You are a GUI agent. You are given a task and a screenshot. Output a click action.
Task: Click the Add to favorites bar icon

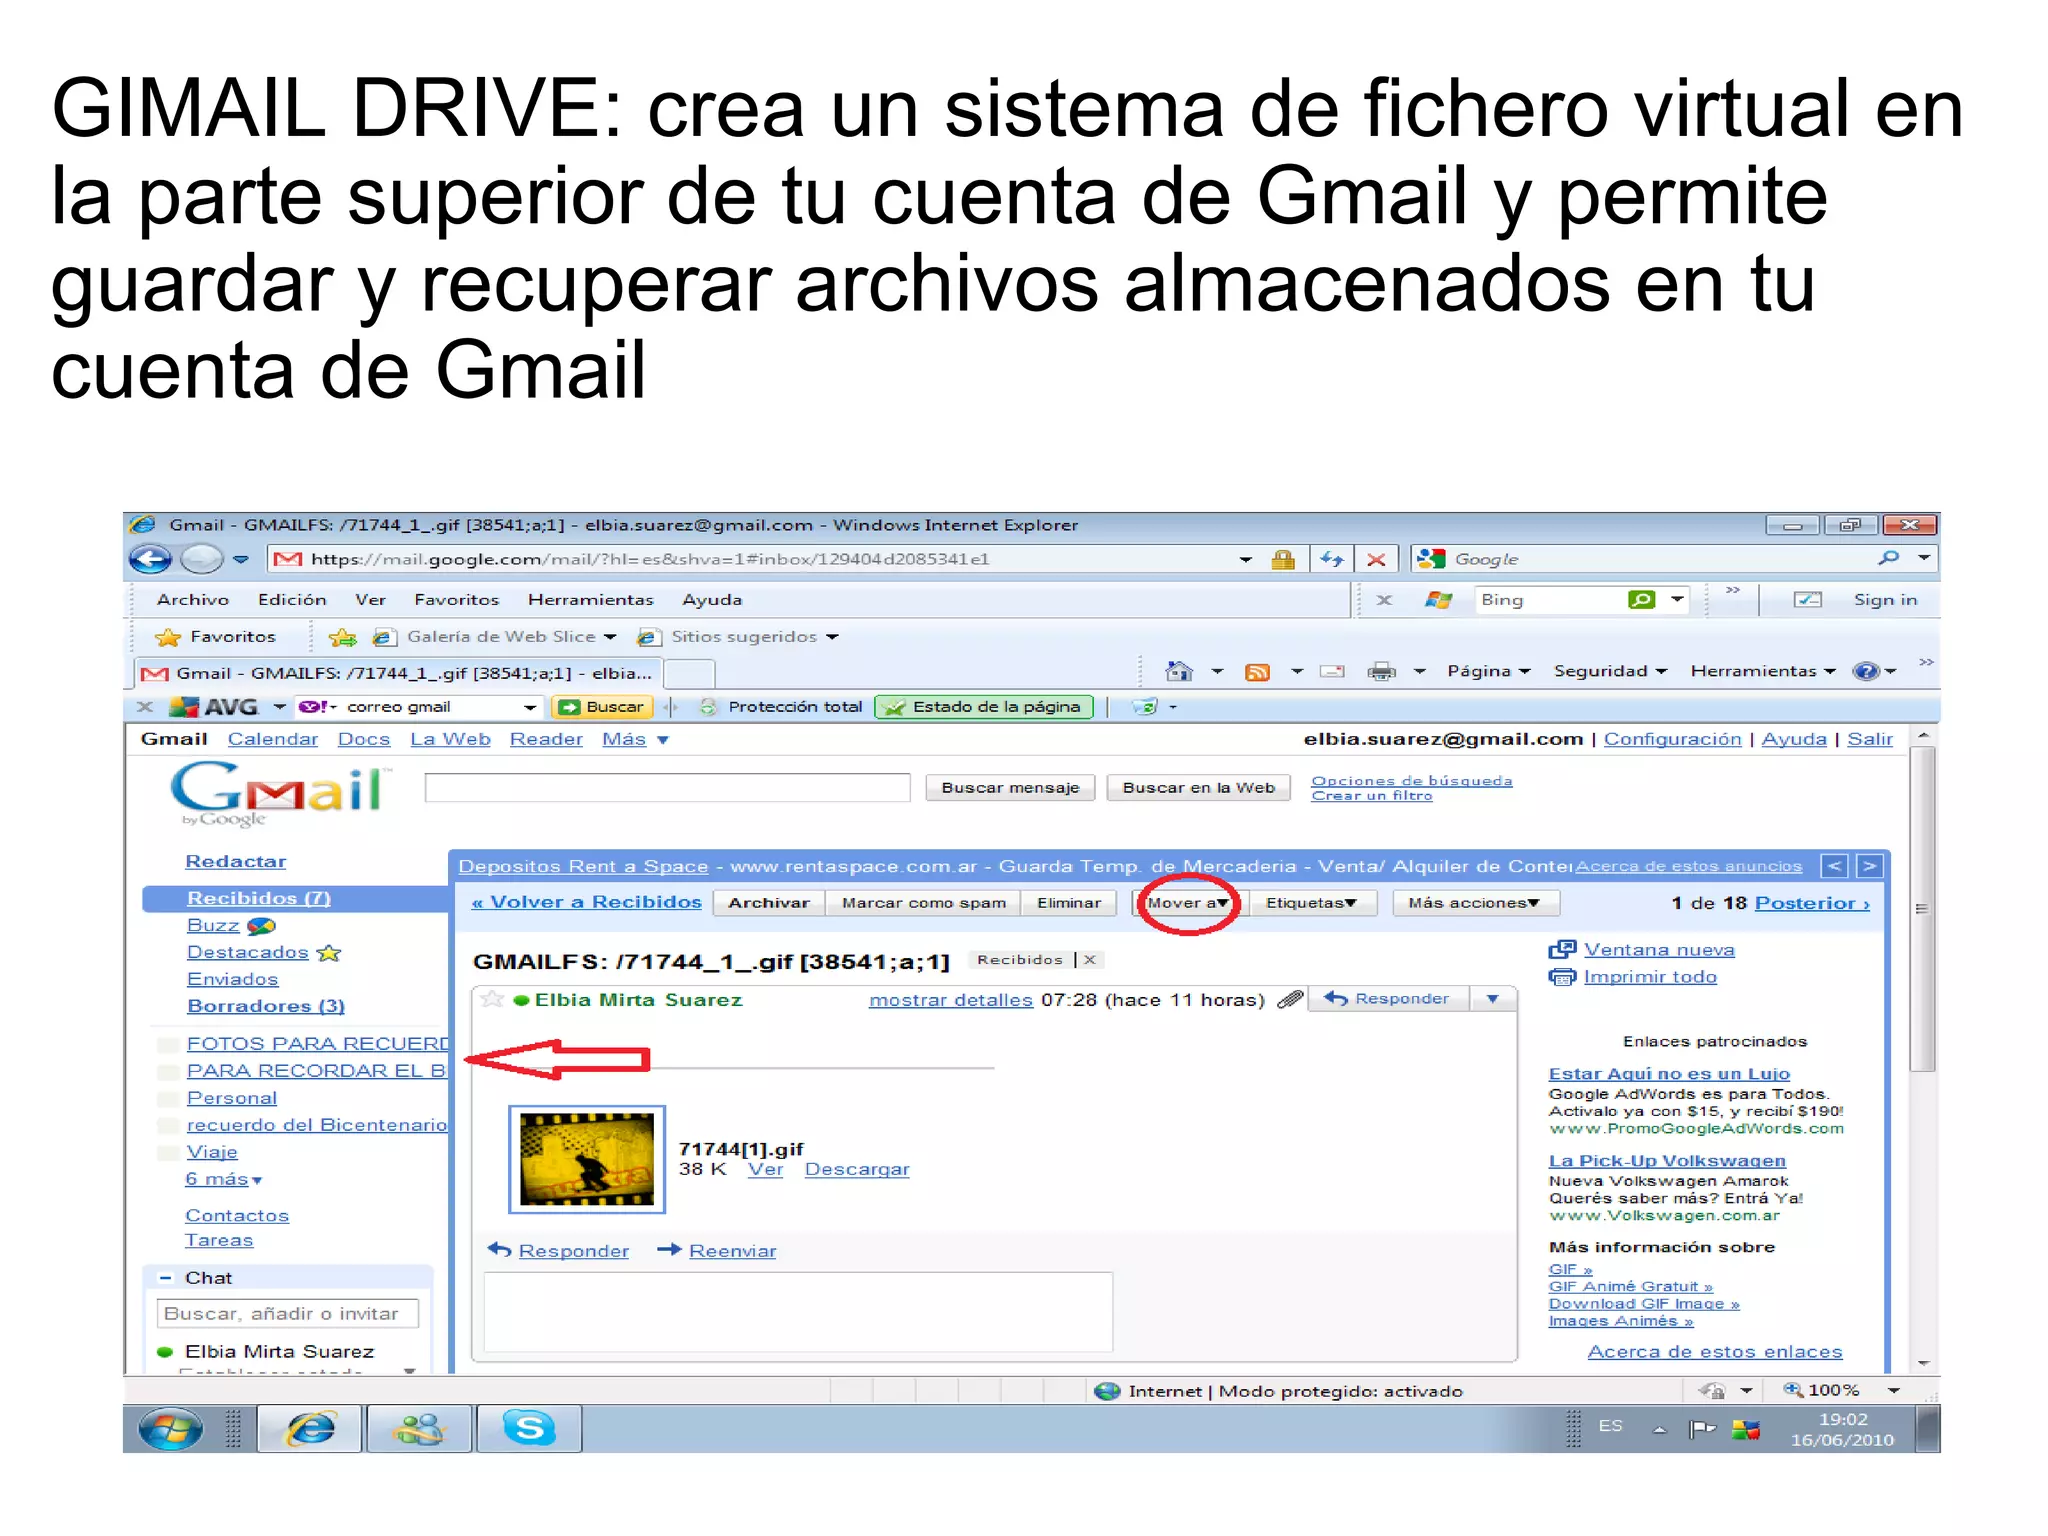(343, 637)
